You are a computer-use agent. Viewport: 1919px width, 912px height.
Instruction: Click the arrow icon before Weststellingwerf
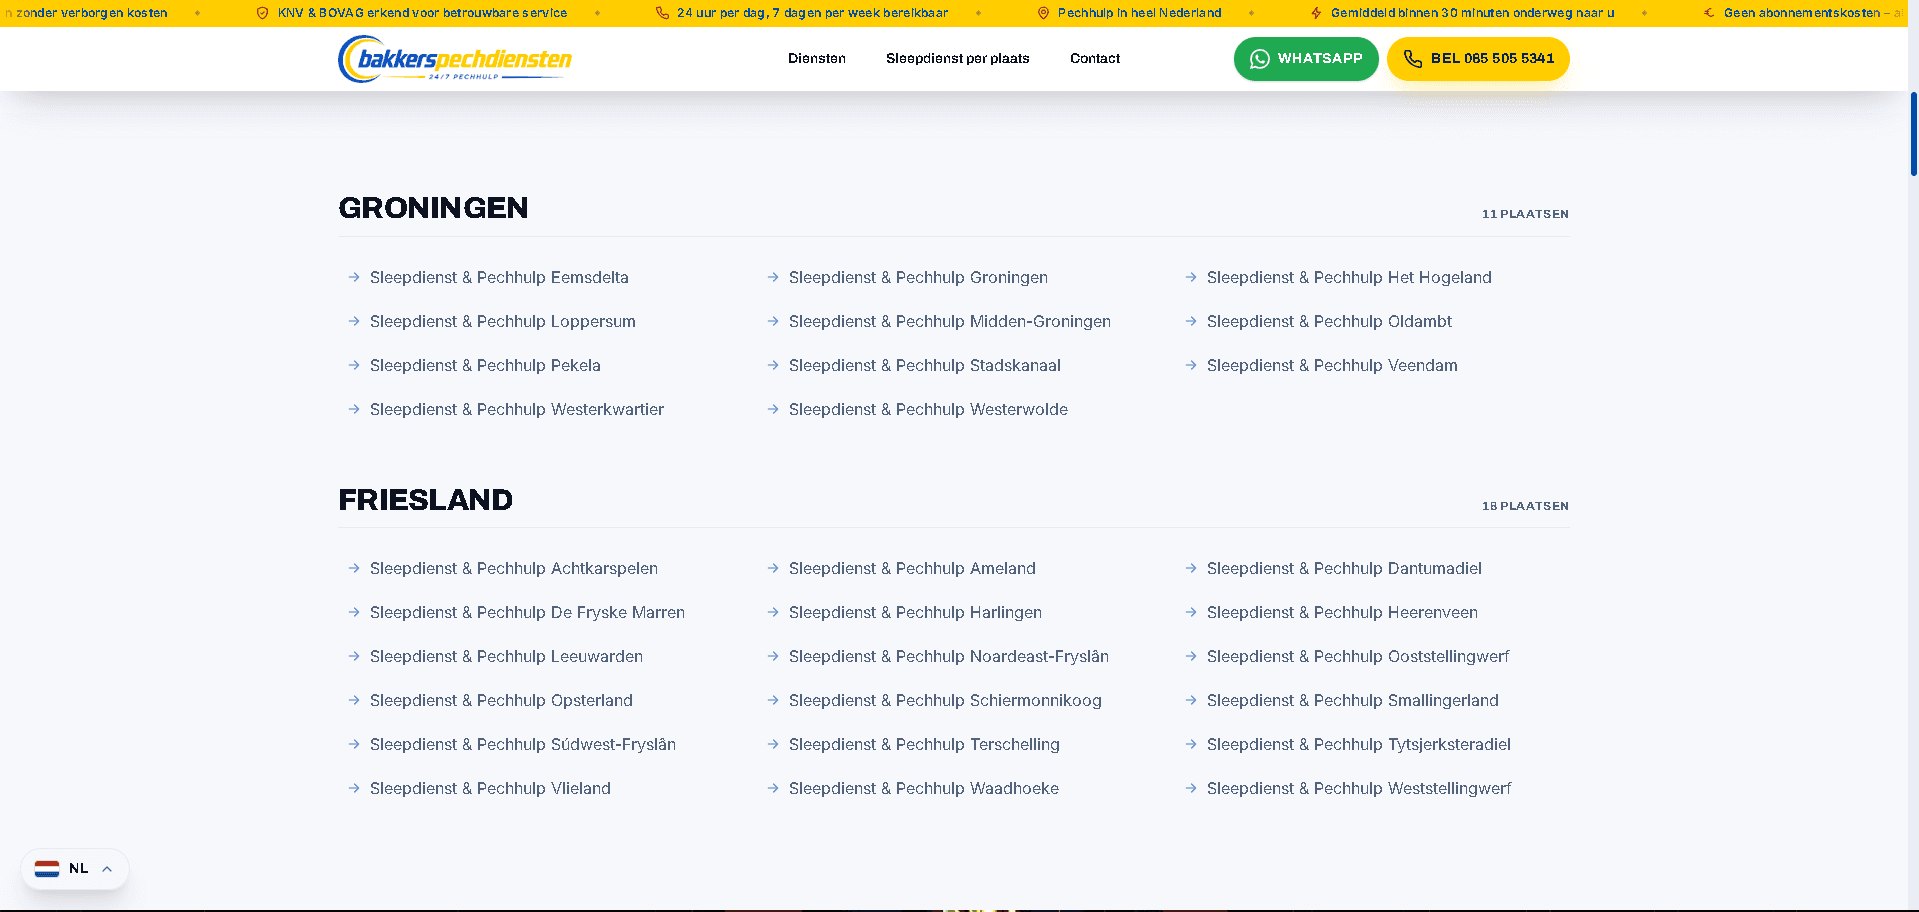[x=1191, y=788]
